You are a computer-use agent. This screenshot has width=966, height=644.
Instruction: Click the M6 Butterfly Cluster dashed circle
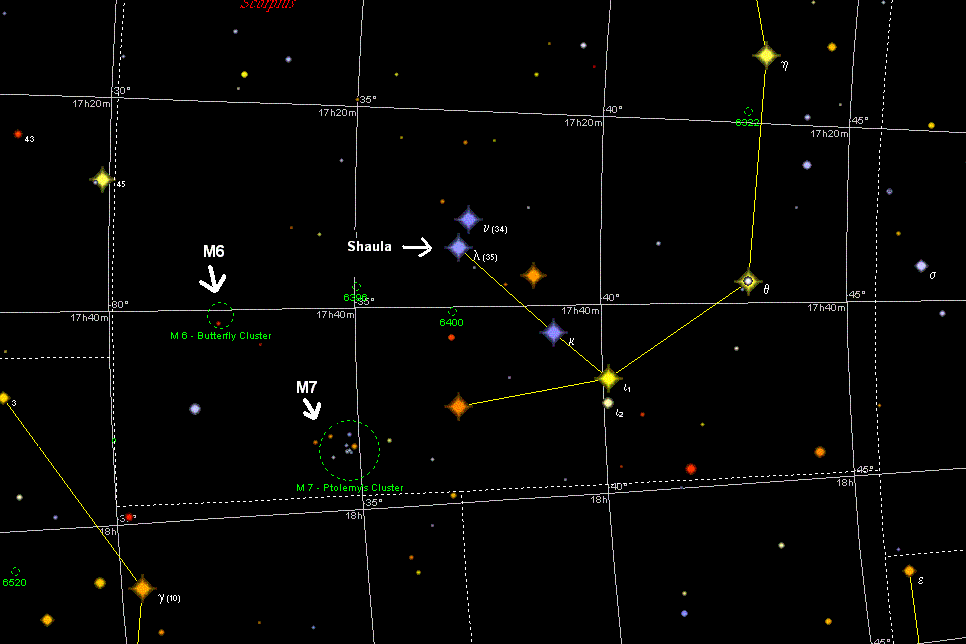click(x=219, y=316)
